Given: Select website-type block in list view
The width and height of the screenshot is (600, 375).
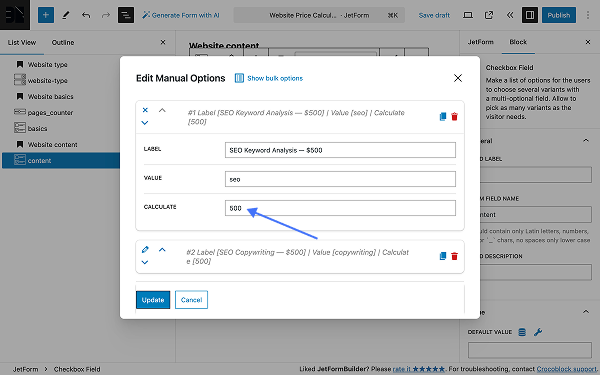Looking at the screenshot, I should point(47,80).
